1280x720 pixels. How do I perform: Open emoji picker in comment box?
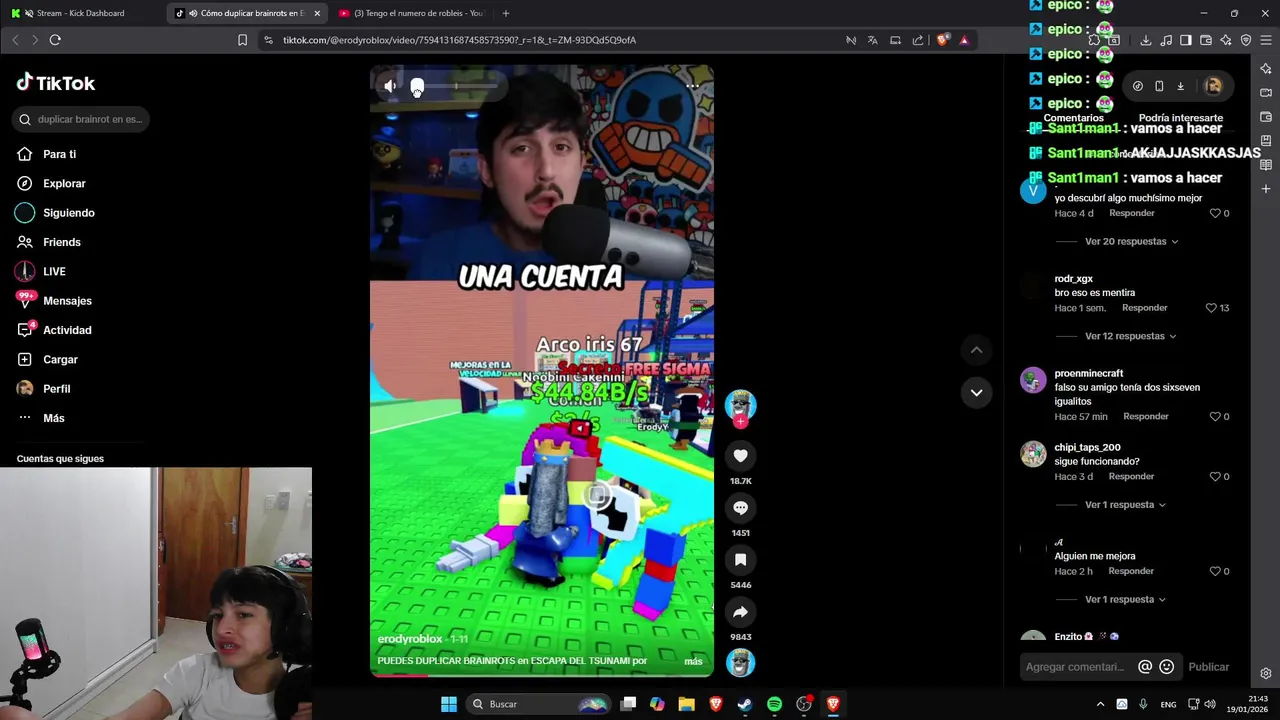pos(1166,667)
